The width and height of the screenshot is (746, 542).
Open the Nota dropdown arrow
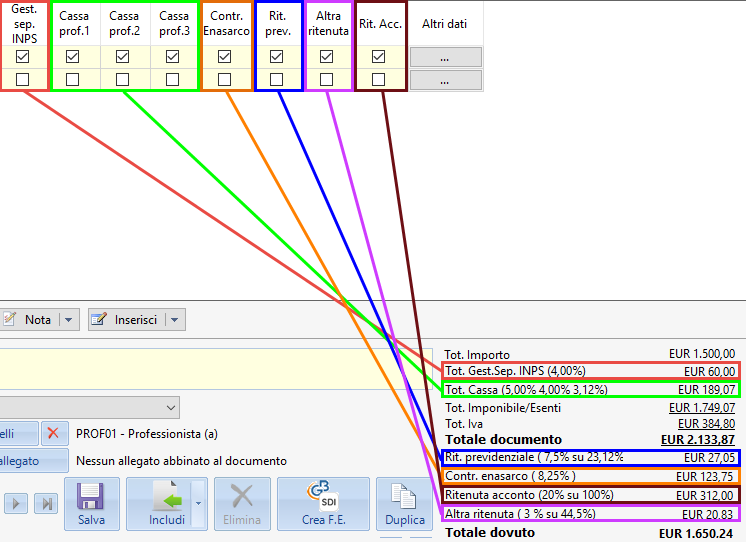(69, 320)
